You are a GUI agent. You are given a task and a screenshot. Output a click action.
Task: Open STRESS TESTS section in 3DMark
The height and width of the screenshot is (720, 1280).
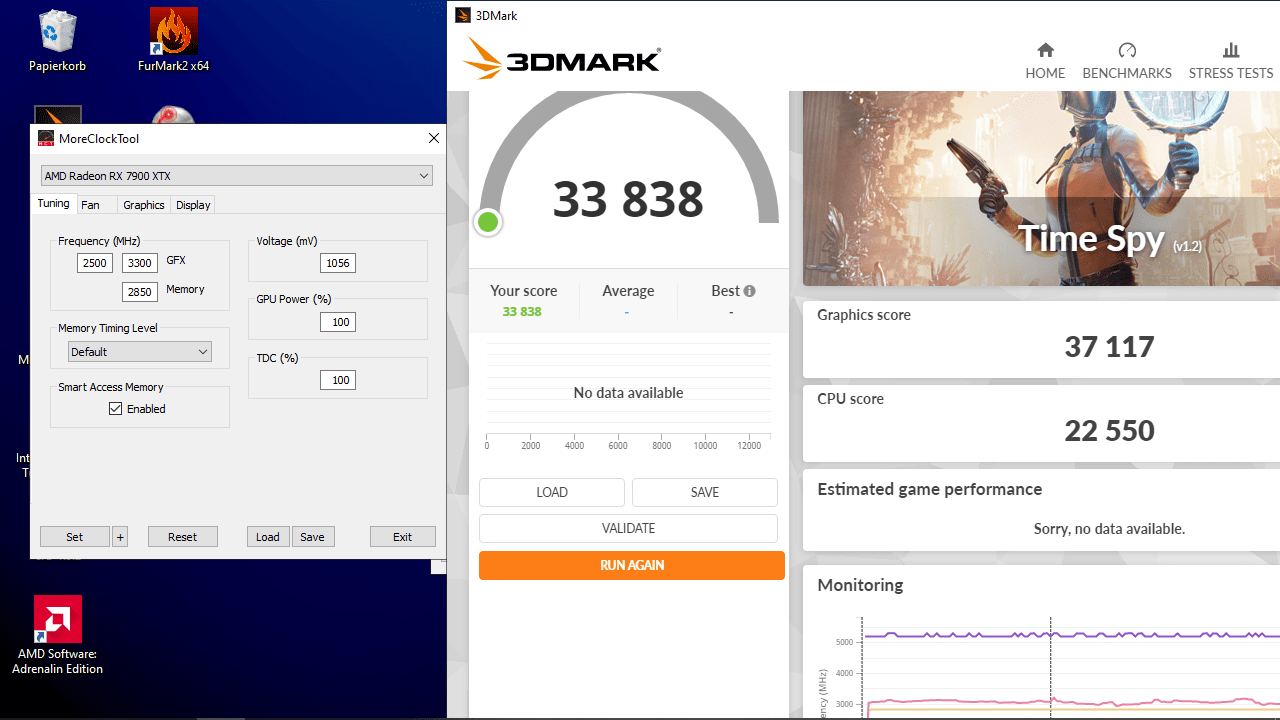1231,61
